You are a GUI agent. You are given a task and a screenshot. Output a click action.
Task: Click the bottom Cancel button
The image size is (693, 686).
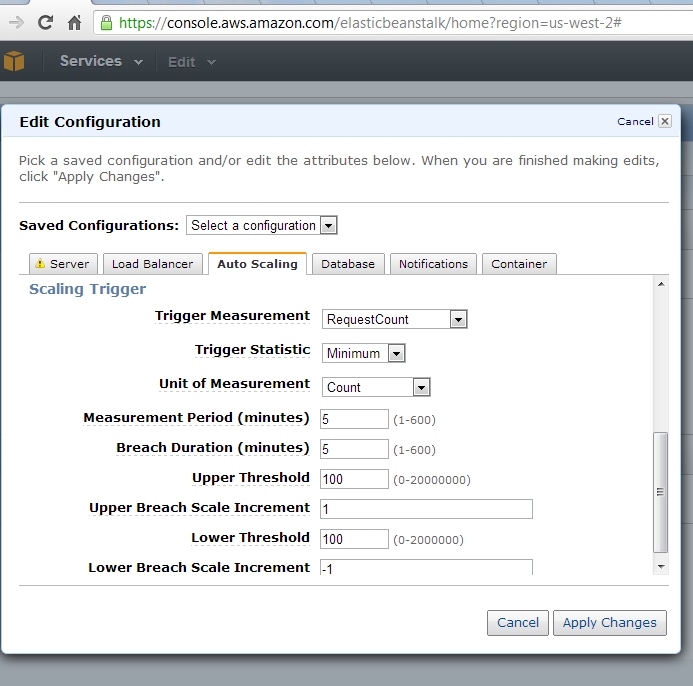click(518, 623)
